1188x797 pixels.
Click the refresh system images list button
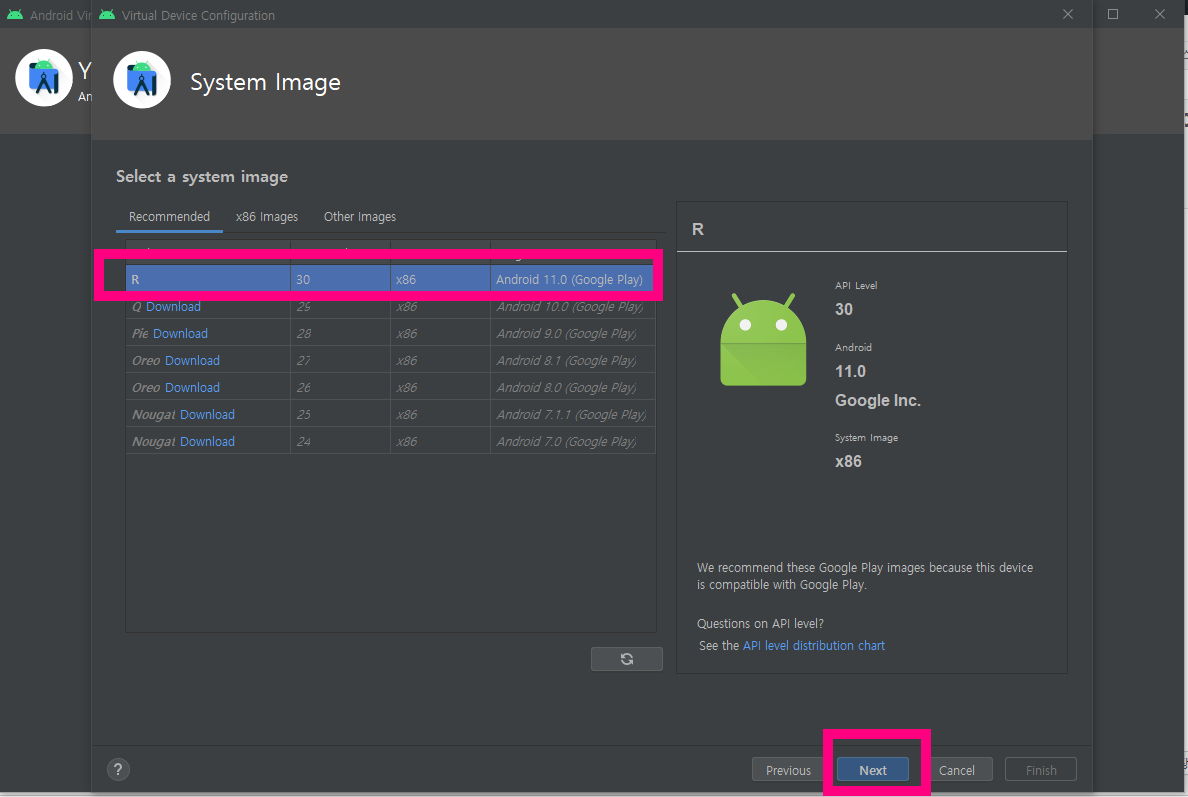click(627, 659)
